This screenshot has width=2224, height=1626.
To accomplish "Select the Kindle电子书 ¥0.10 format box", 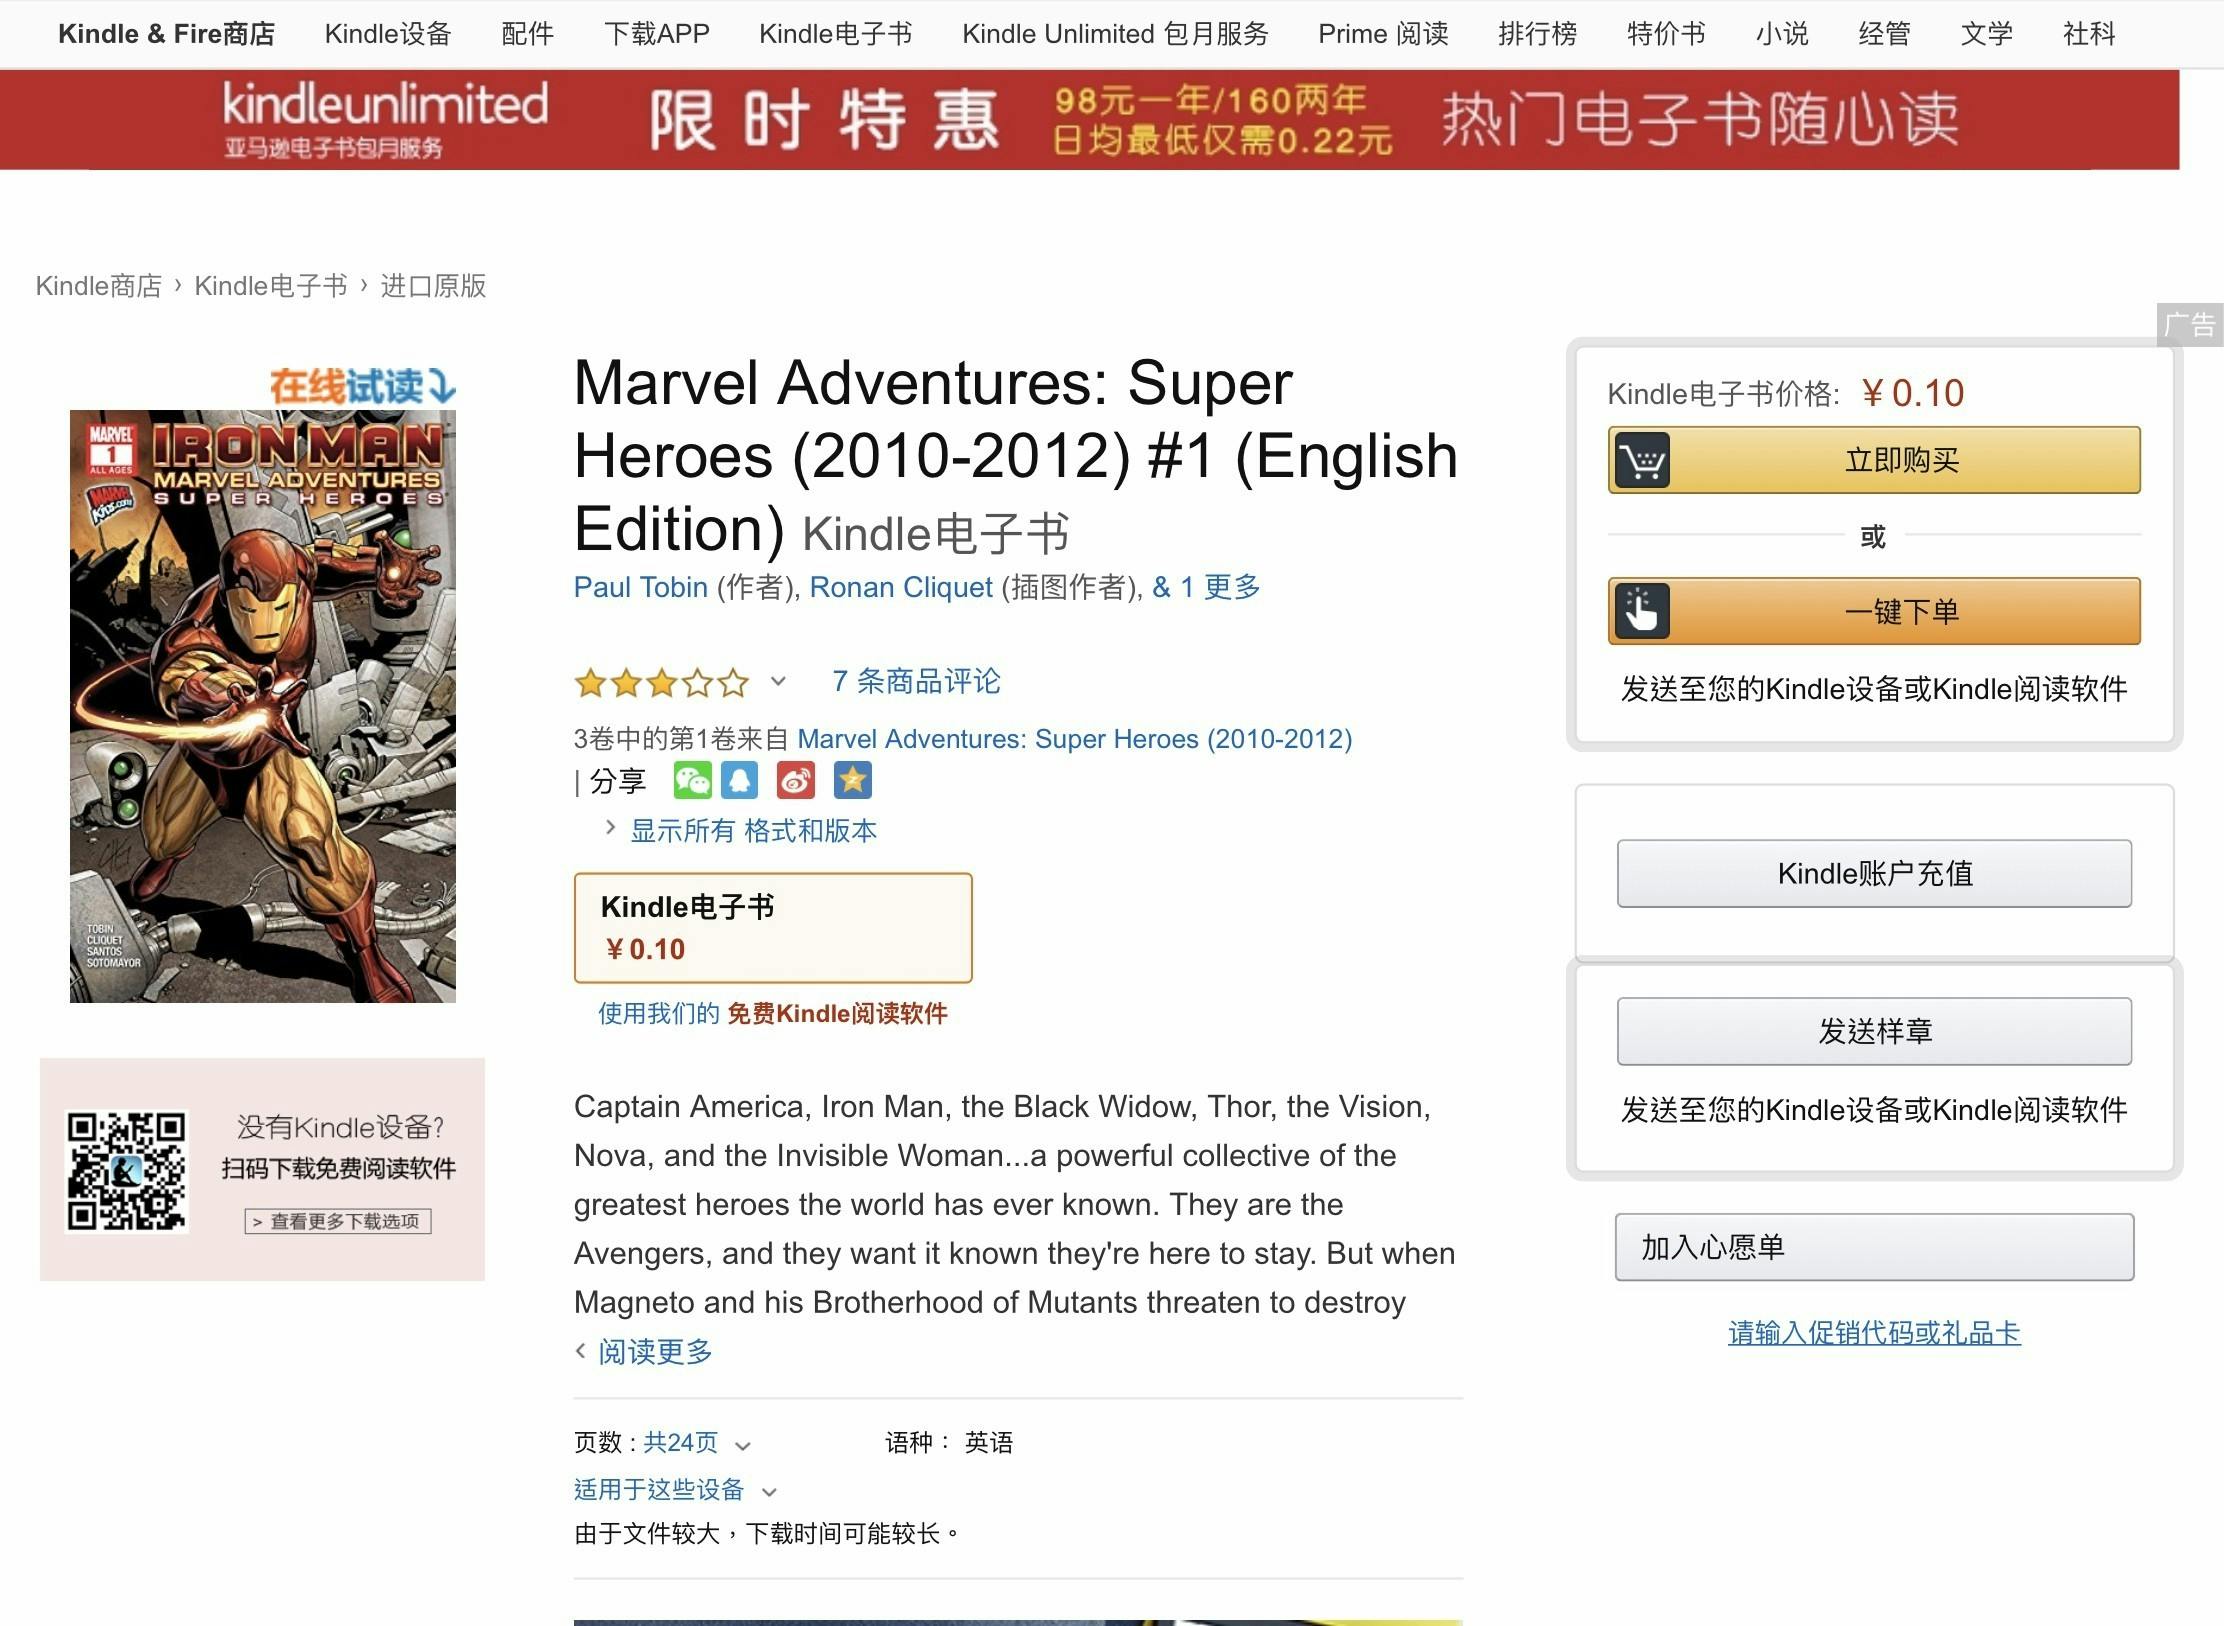I will tap(772, 928).
